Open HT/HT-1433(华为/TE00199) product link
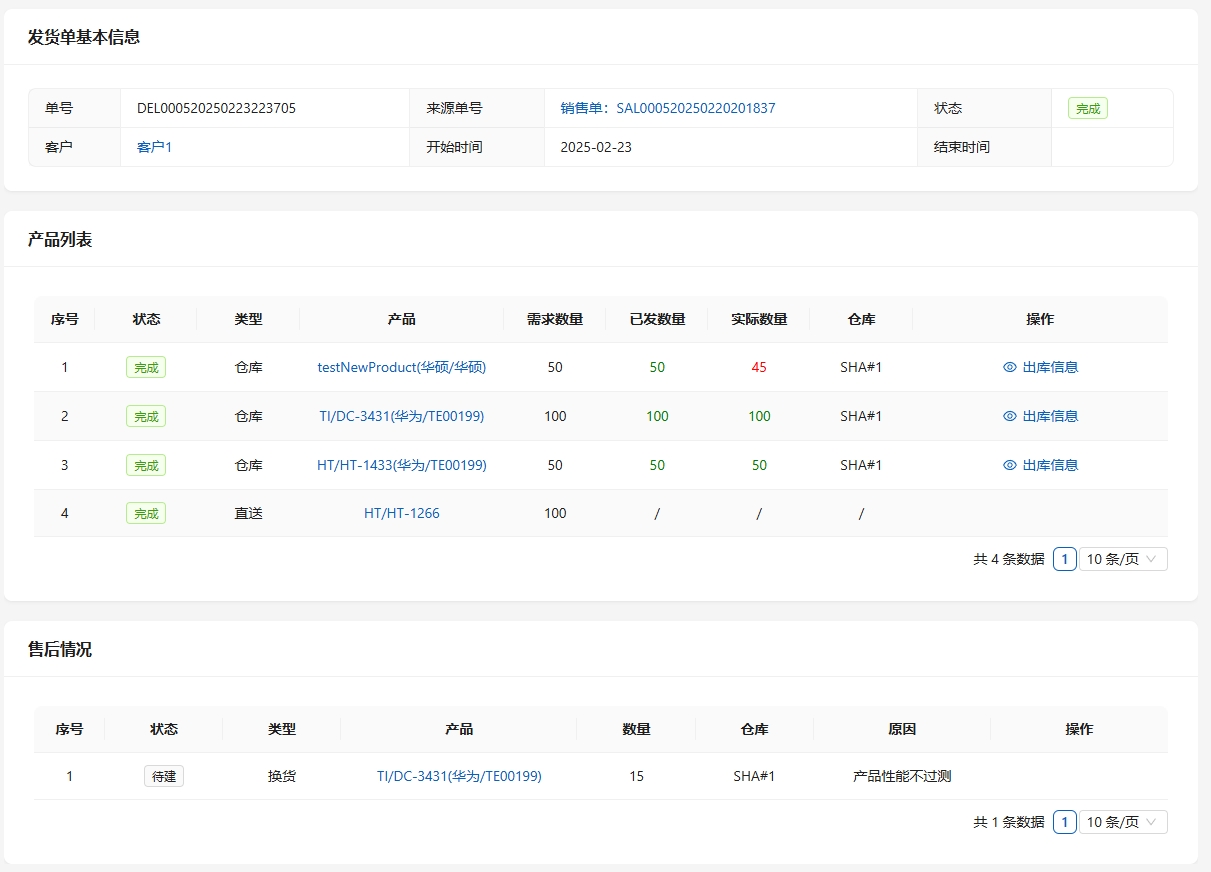The image size is (1211, 872). coord(401,465)
